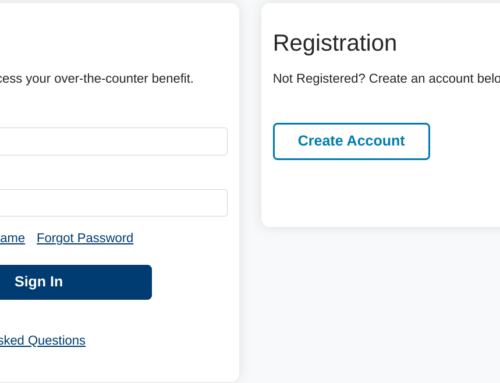
Task: Click the Registration heading
Action: 335,43
